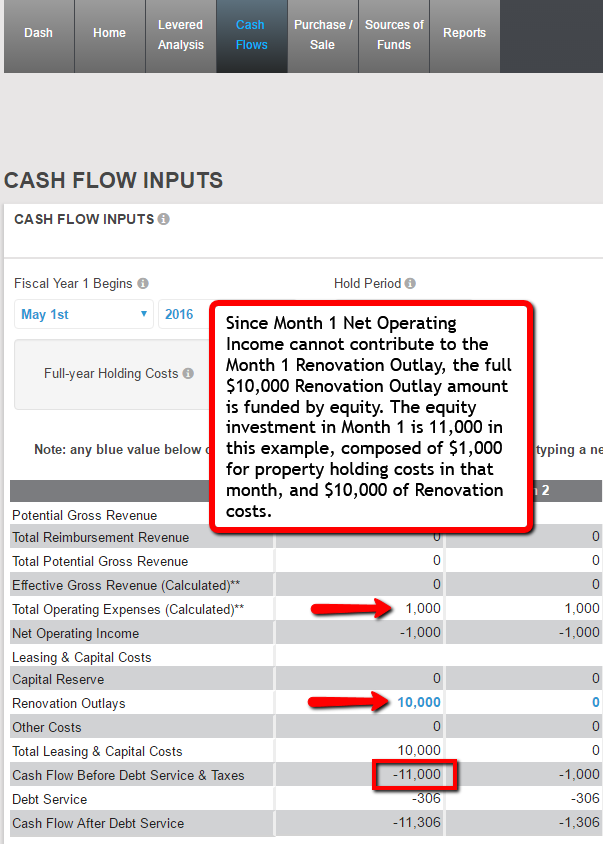Switch to the Levered Analysis tab
603x844 pixels.
click(180, 35)
